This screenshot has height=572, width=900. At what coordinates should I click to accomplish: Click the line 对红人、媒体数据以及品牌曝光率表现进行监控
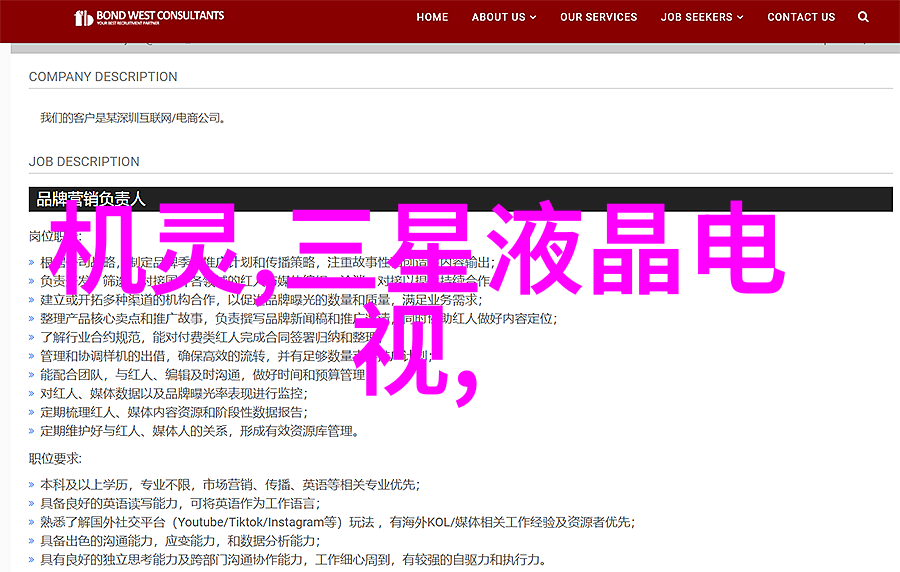coord(173,393)
